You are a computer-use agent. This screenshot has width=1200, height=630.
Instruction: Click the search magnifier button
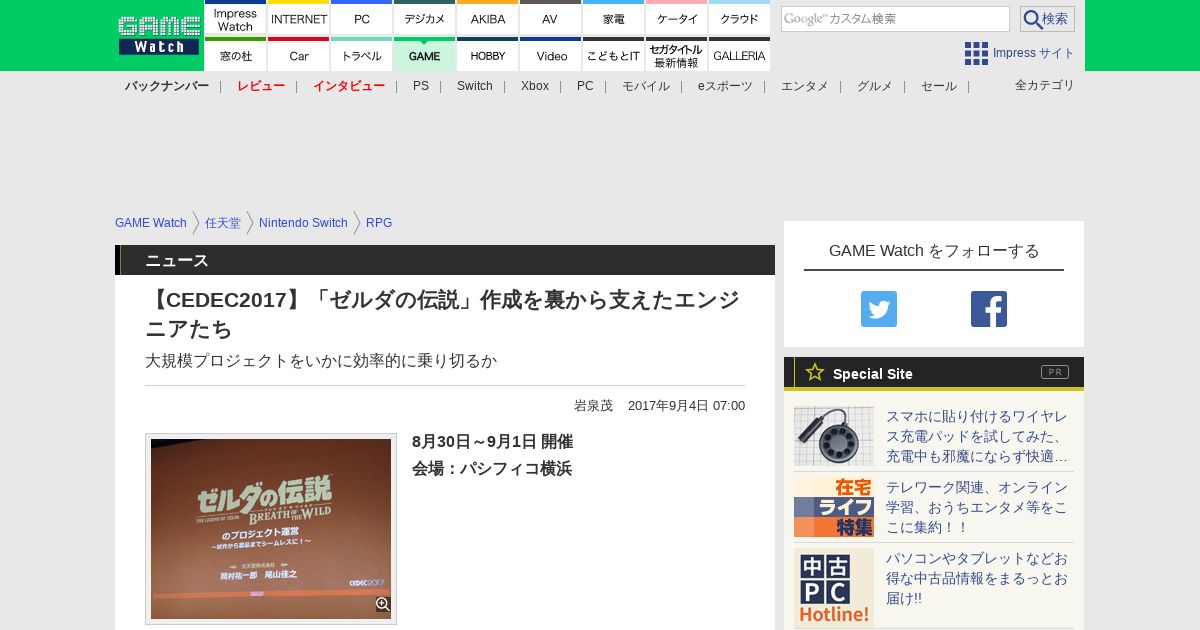point(1047,19)
